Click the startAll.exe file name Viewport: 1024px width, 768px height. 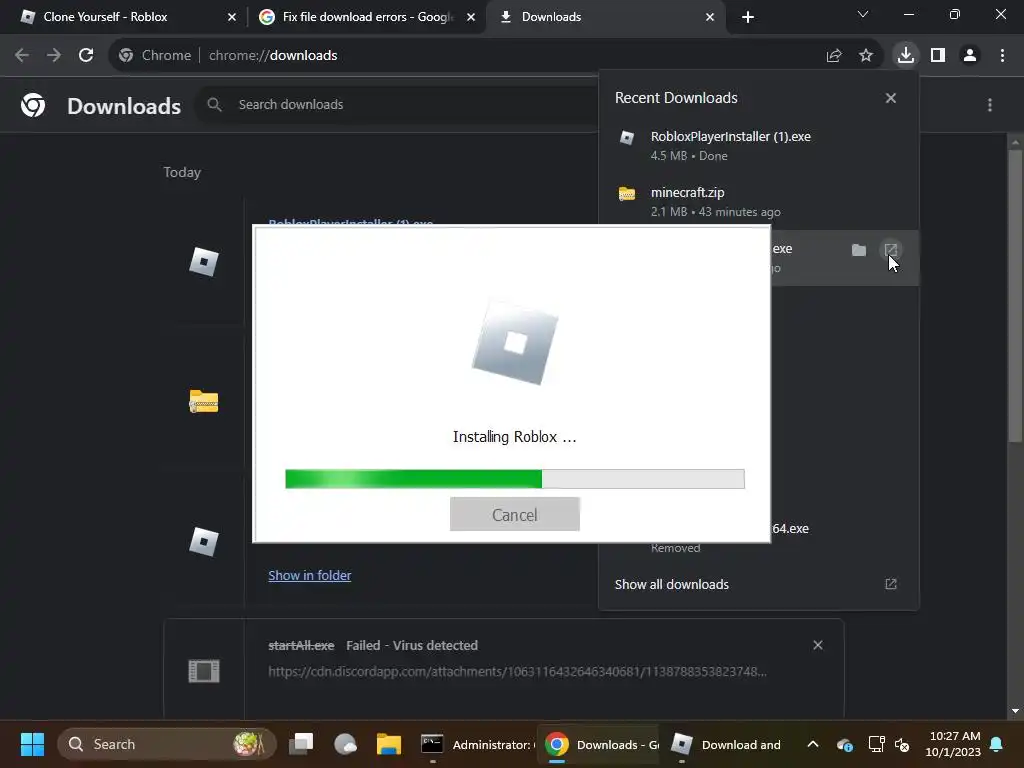[x=301, y=645]
